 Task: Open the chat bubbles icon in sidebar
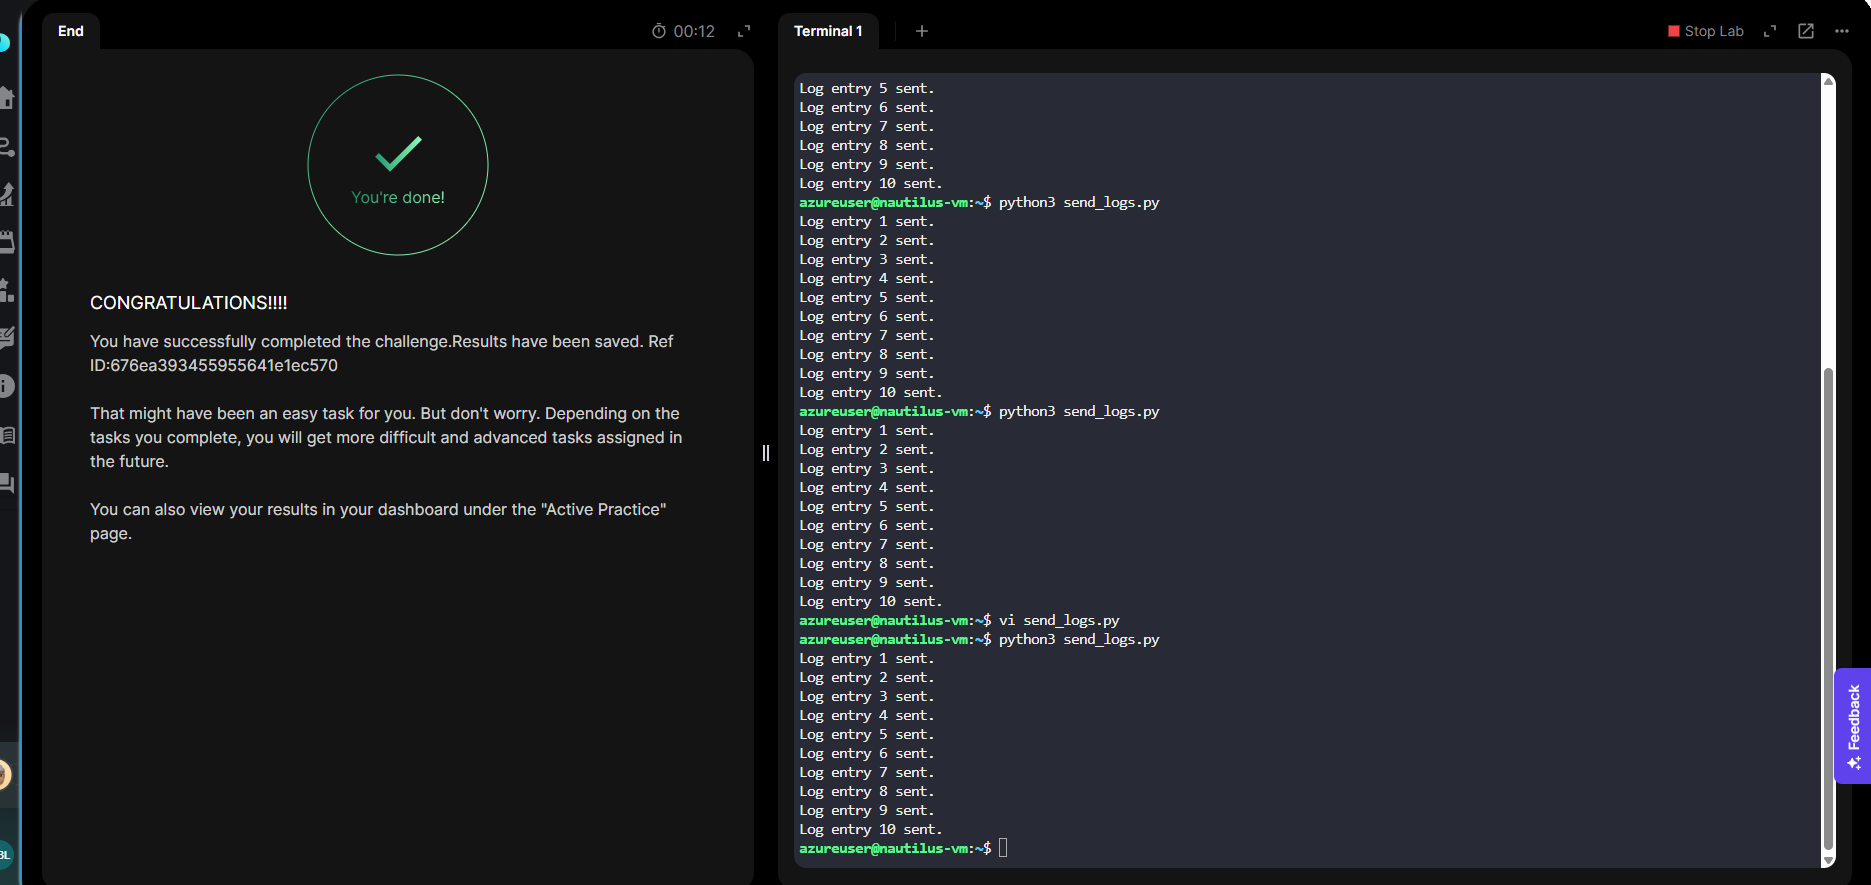tap(6, 483)
